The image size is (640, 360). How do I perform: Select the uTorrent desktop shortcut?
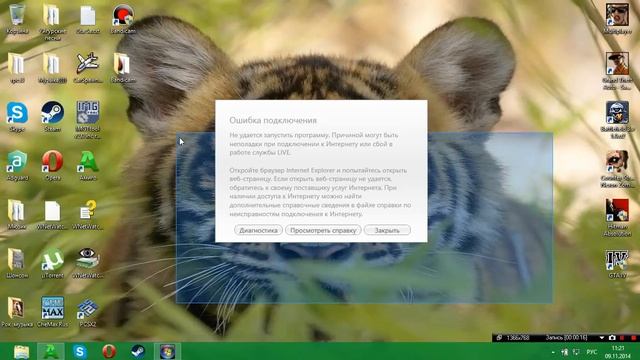(x=52, y=263)
